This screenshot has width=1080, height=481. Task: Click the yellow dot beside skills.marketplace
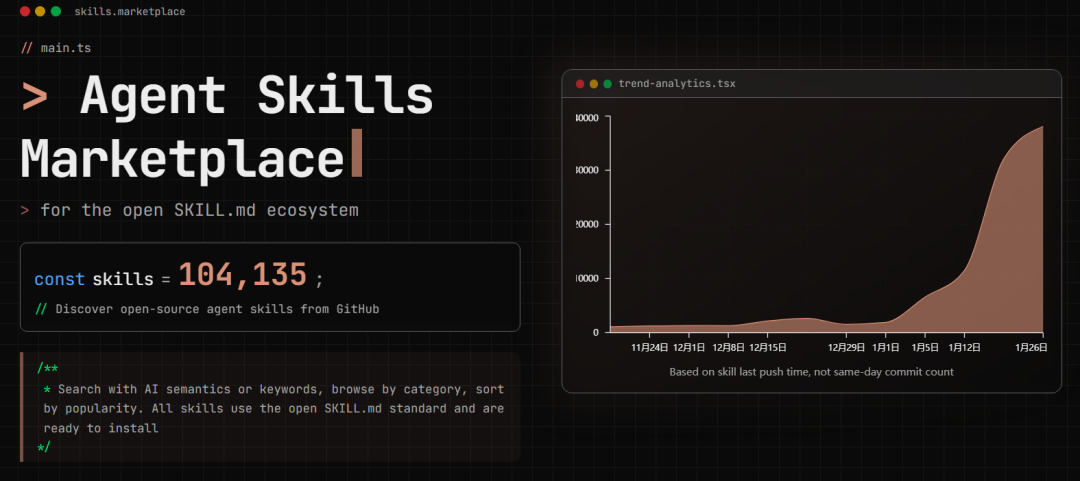click(40, 11)
